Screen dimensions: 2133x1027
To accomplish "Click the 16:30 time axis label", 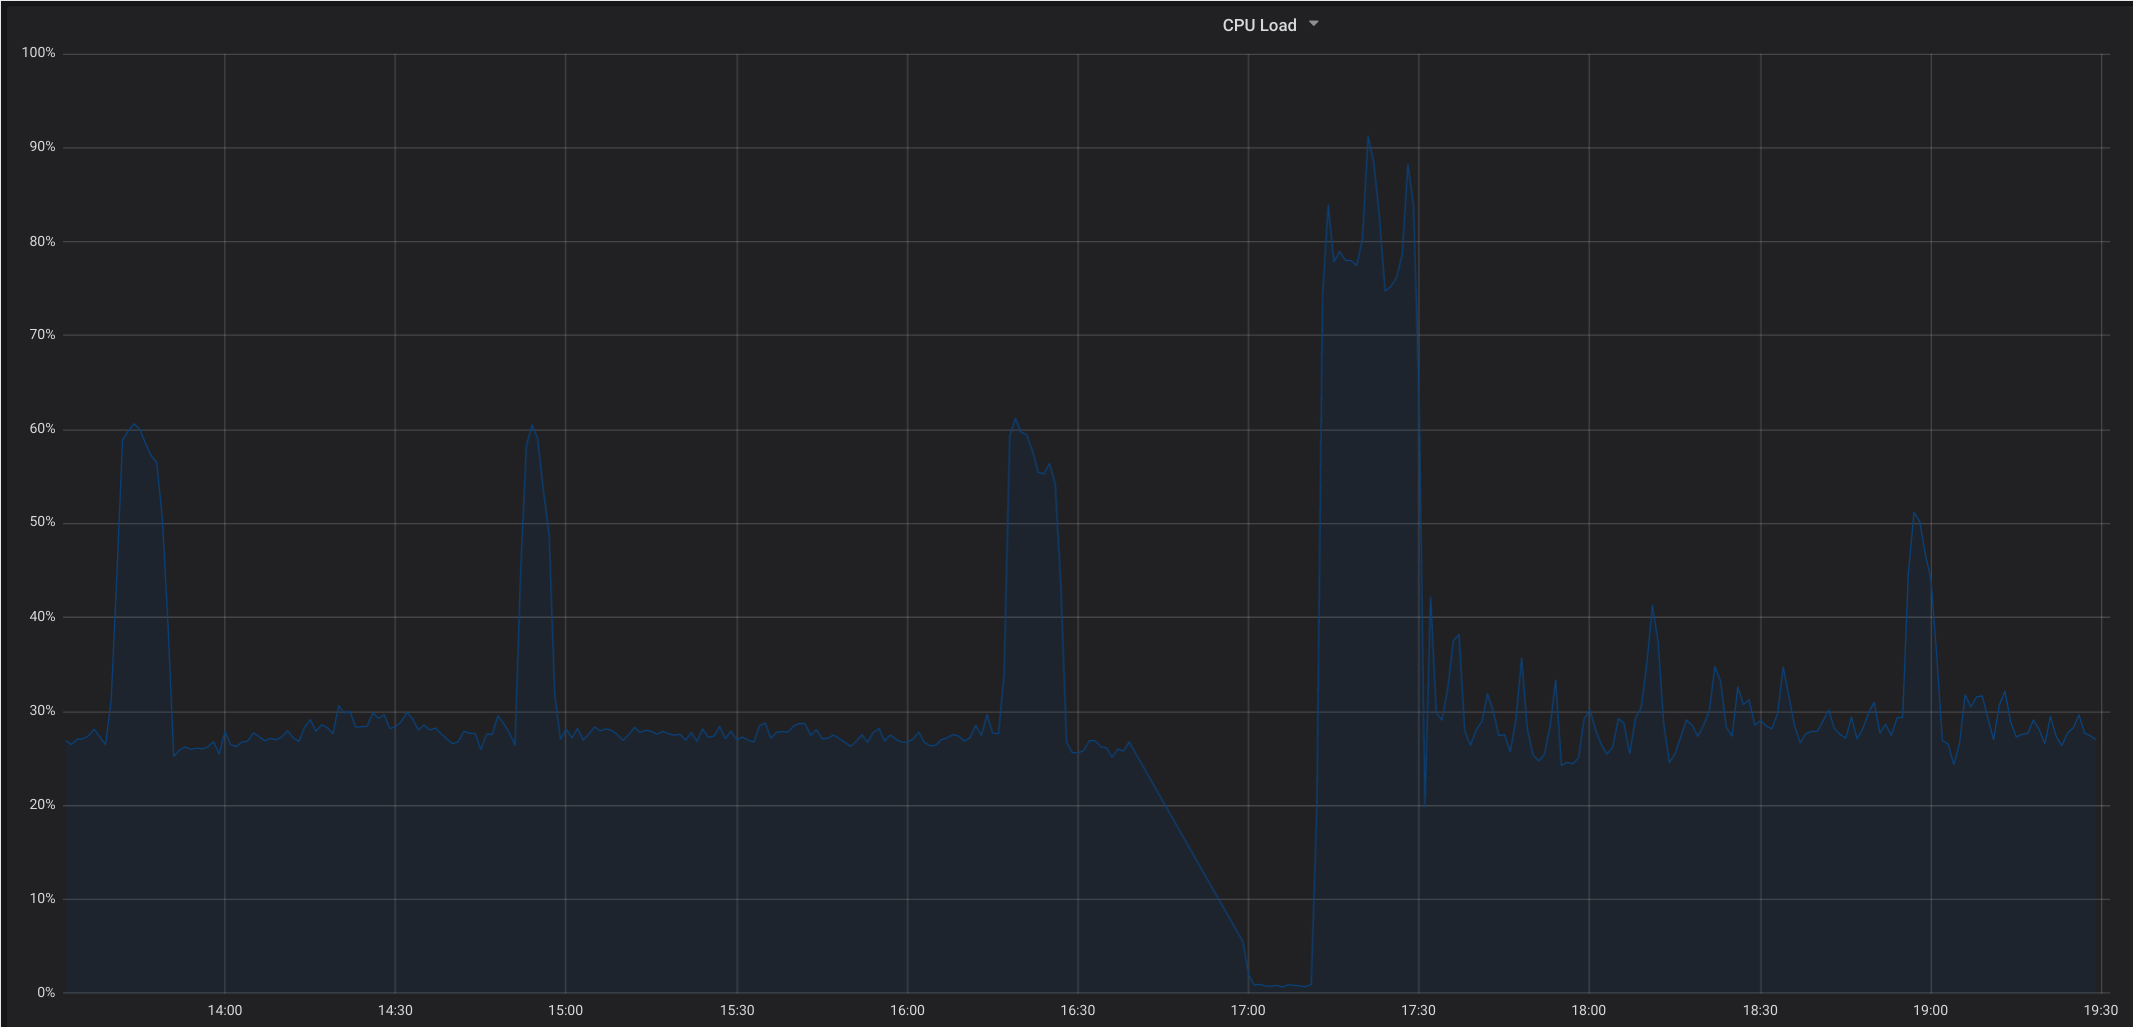I will 1078,1010.
